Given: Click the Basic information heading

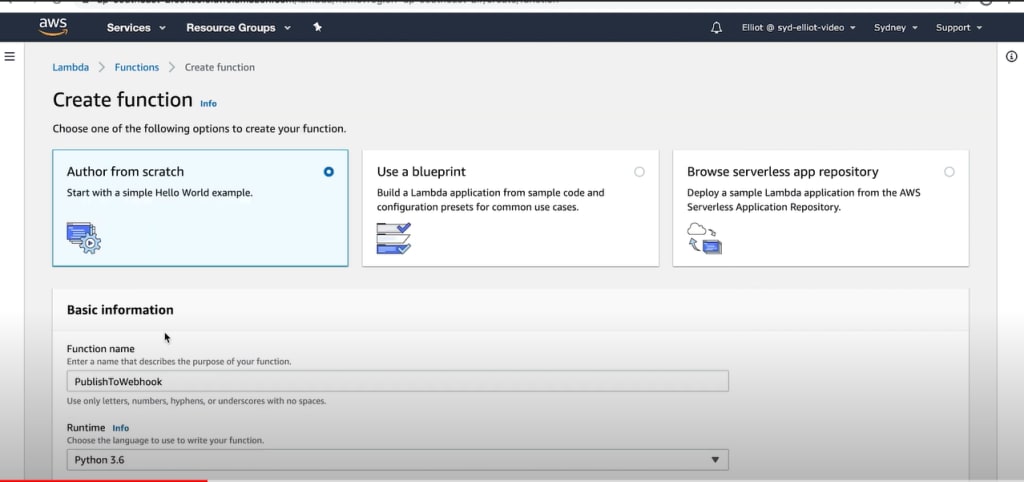Looking at the screenshot, I should 120,310.
